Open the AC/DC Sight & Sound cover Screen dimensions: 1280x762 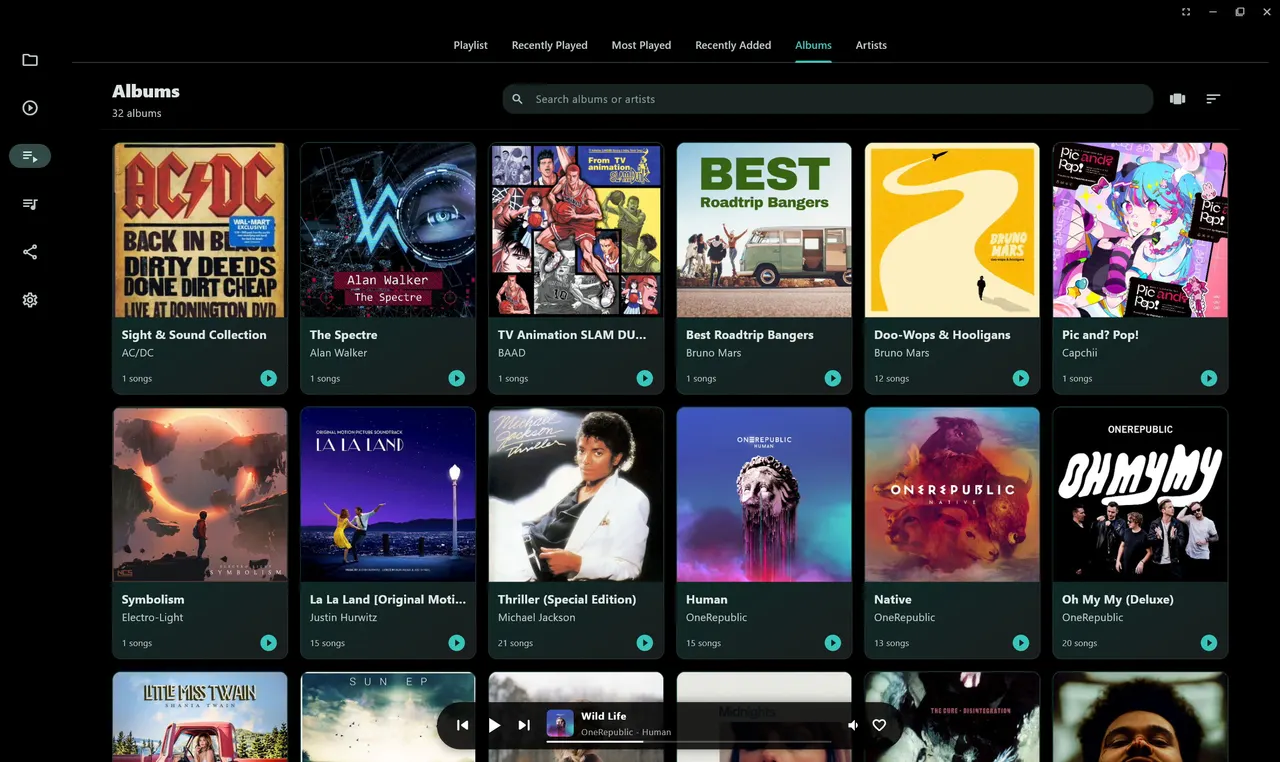(200, 230)
